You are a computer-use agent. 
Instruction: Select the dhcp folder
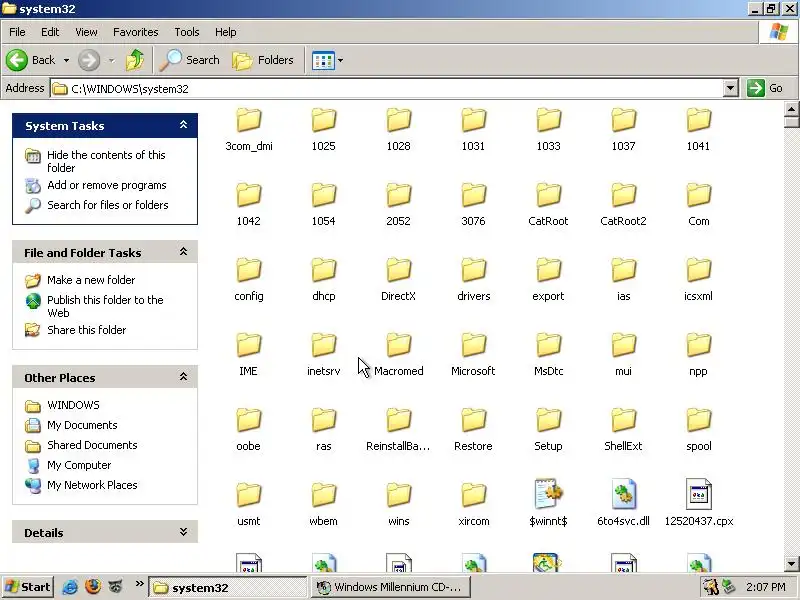tap(323, 280)
